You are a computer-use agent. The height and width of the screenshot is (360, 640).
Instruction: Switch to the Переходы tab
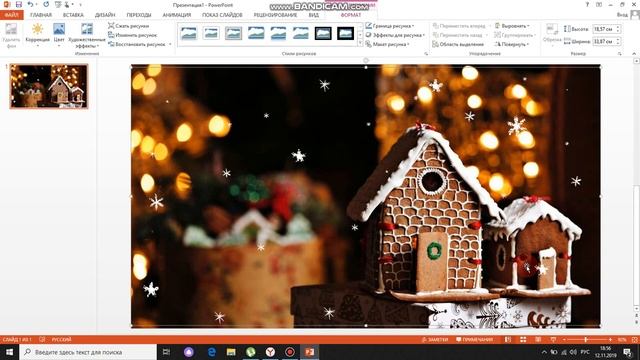click(x=139, y=15)
